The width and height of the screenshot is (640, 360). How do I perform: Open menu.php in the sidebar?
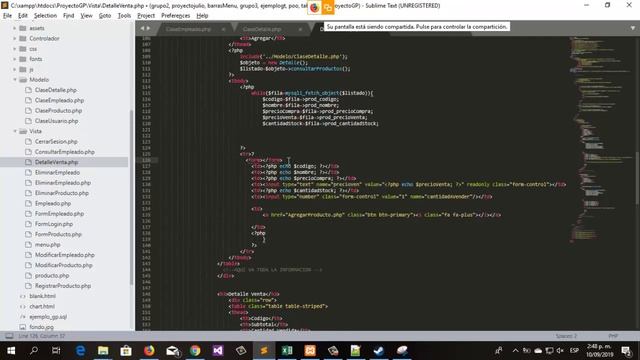click(x=47, y=244)
